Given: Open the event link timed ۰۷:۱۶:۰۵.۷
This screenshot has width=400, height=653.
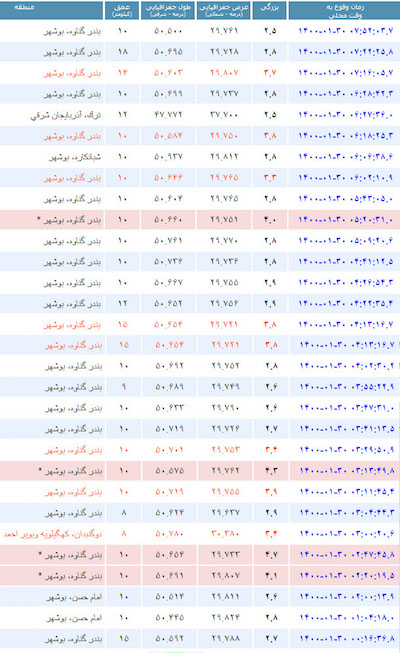Looking at the screenshot, I should pyautogui.click(x=346, y=73).
